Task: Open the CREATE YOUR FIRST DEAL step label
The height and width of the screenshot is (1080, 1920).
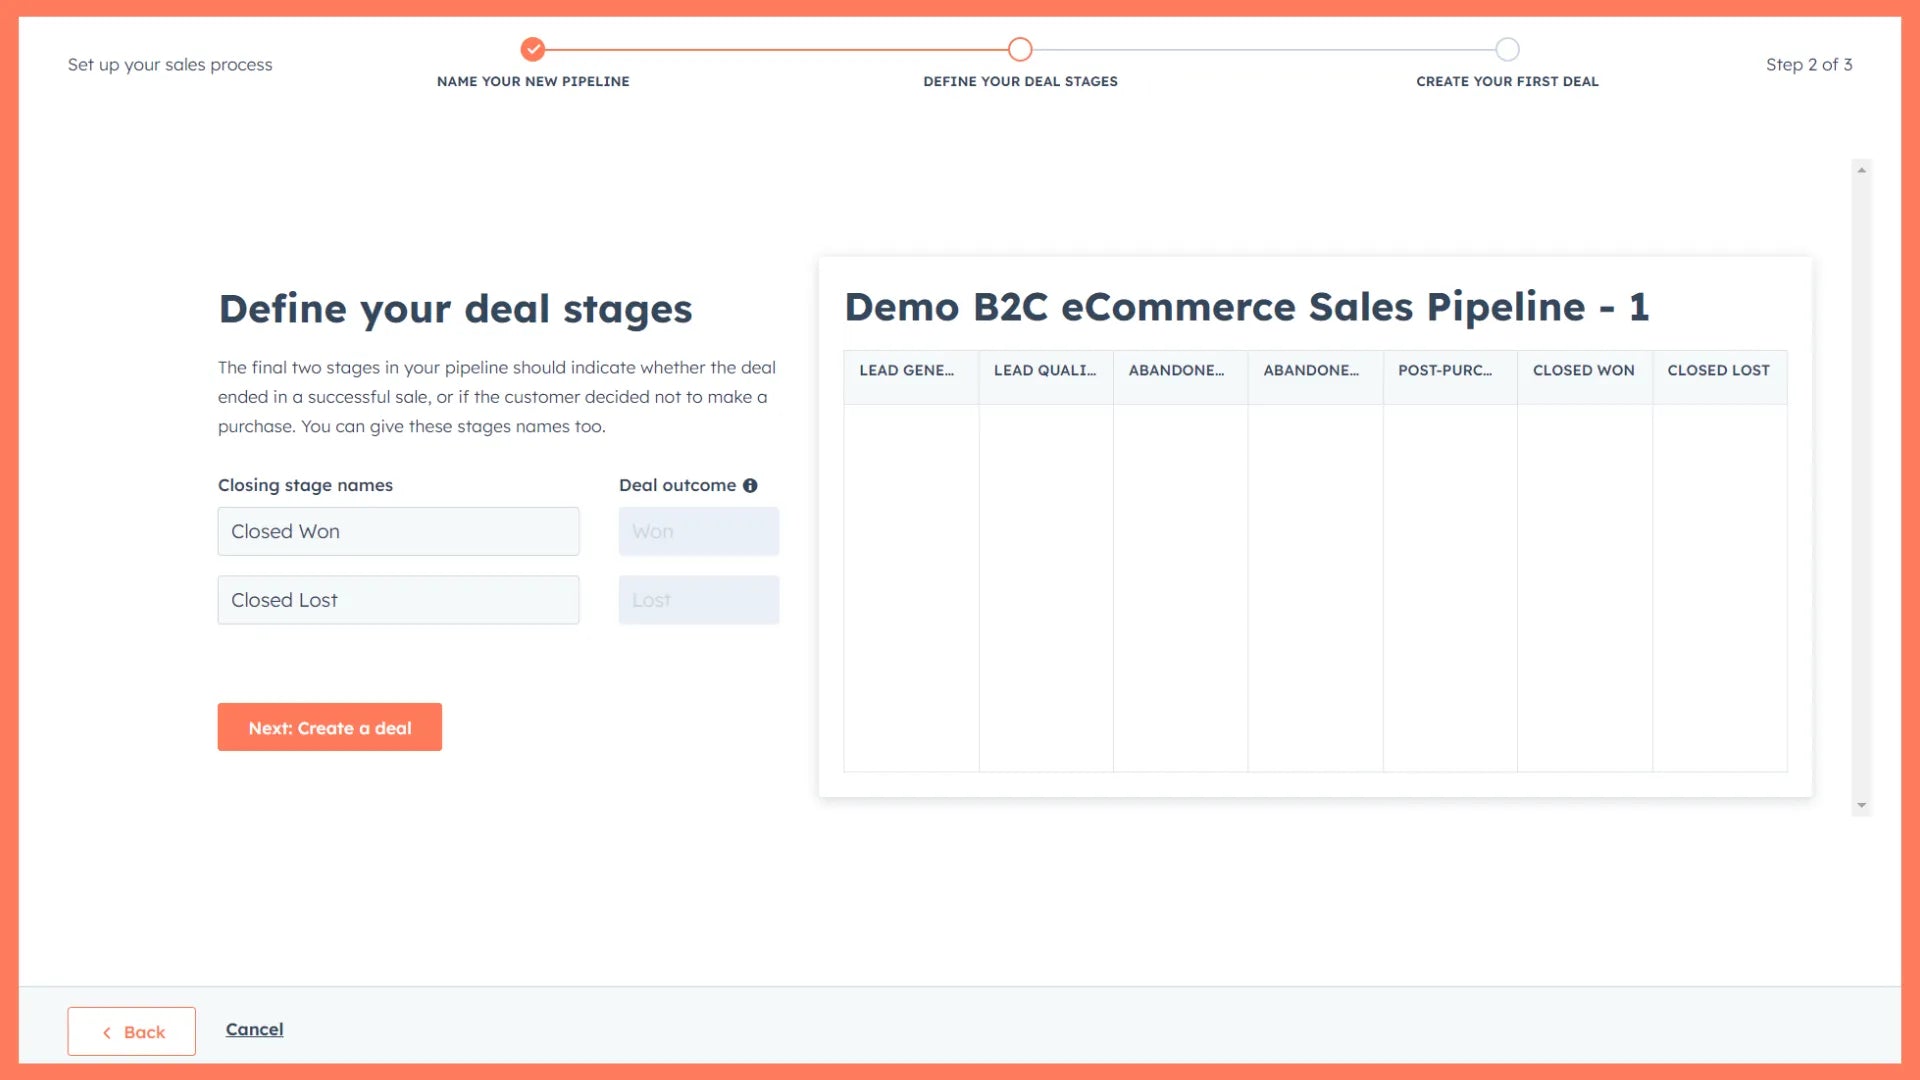Action: (1507, 81)
